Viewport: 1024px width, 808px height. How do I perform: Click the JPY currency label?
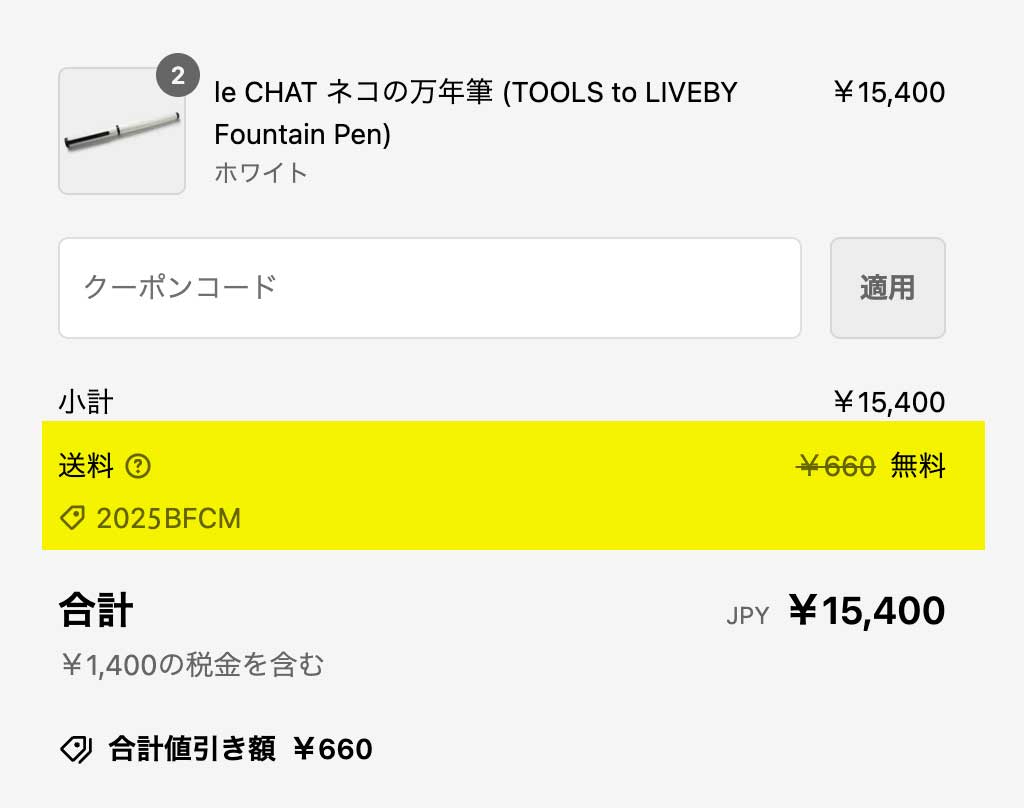point(748,616)
